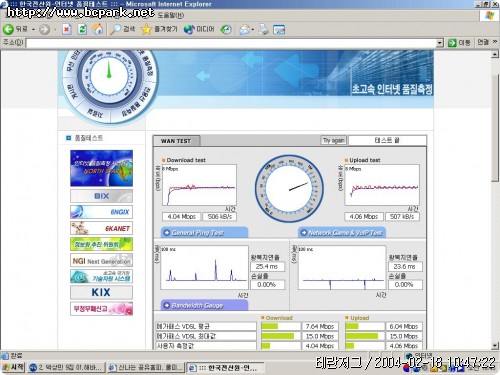Switch to the third taskbar IE window
Image resolution: width=500 pixels, height=375 pixels.
coord(225,368)
